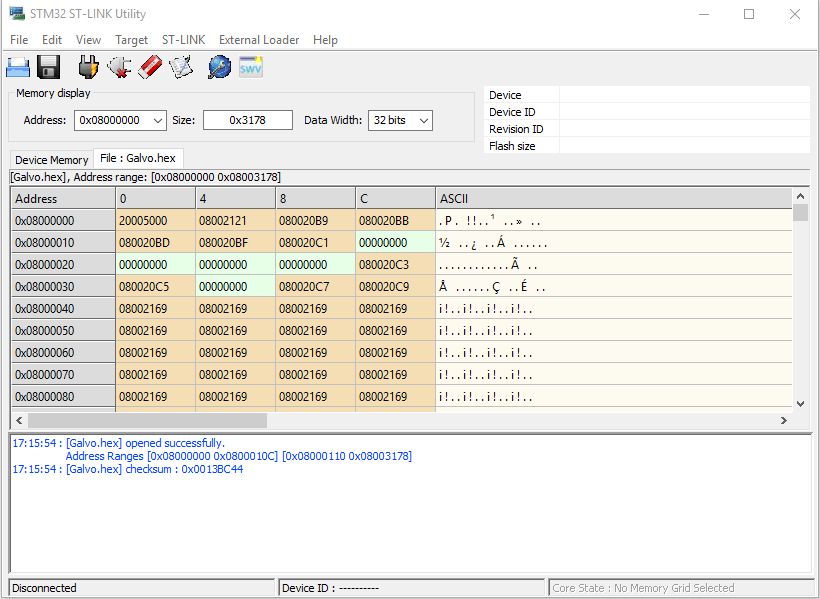Connect to target with plug icon
The image size is (820, 599).
[89, 67]
